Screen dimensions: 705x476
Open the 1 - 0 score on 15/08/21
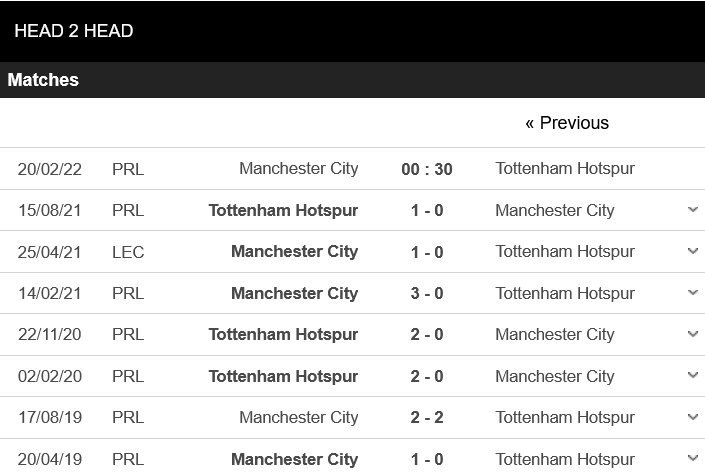click(x=427, y=211)
